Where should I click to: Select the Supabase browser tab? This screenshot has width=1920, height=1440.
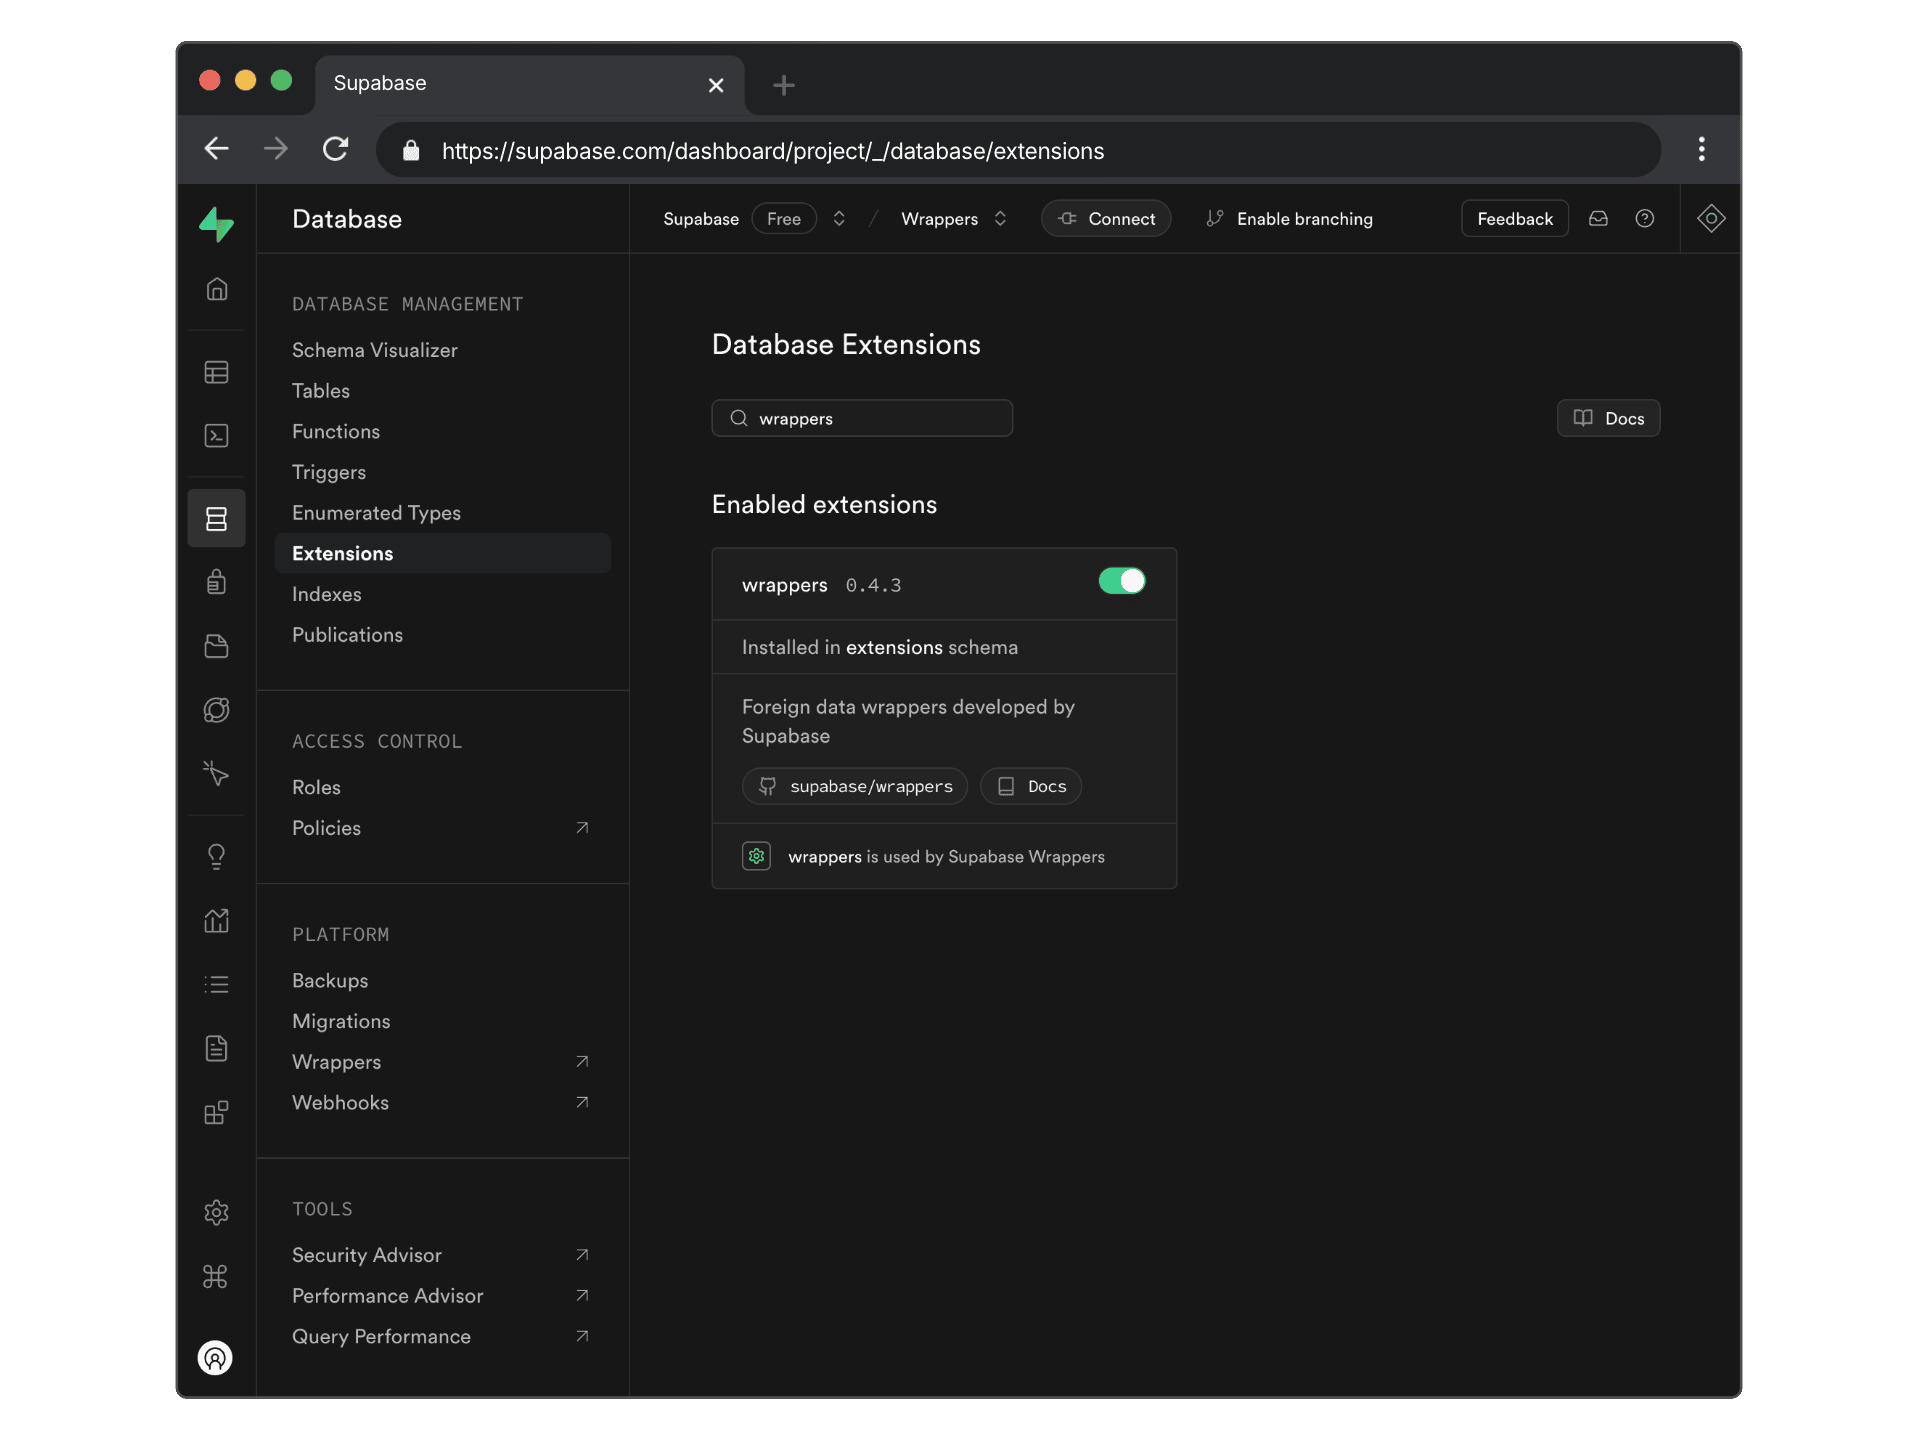(x=530, y=84)
